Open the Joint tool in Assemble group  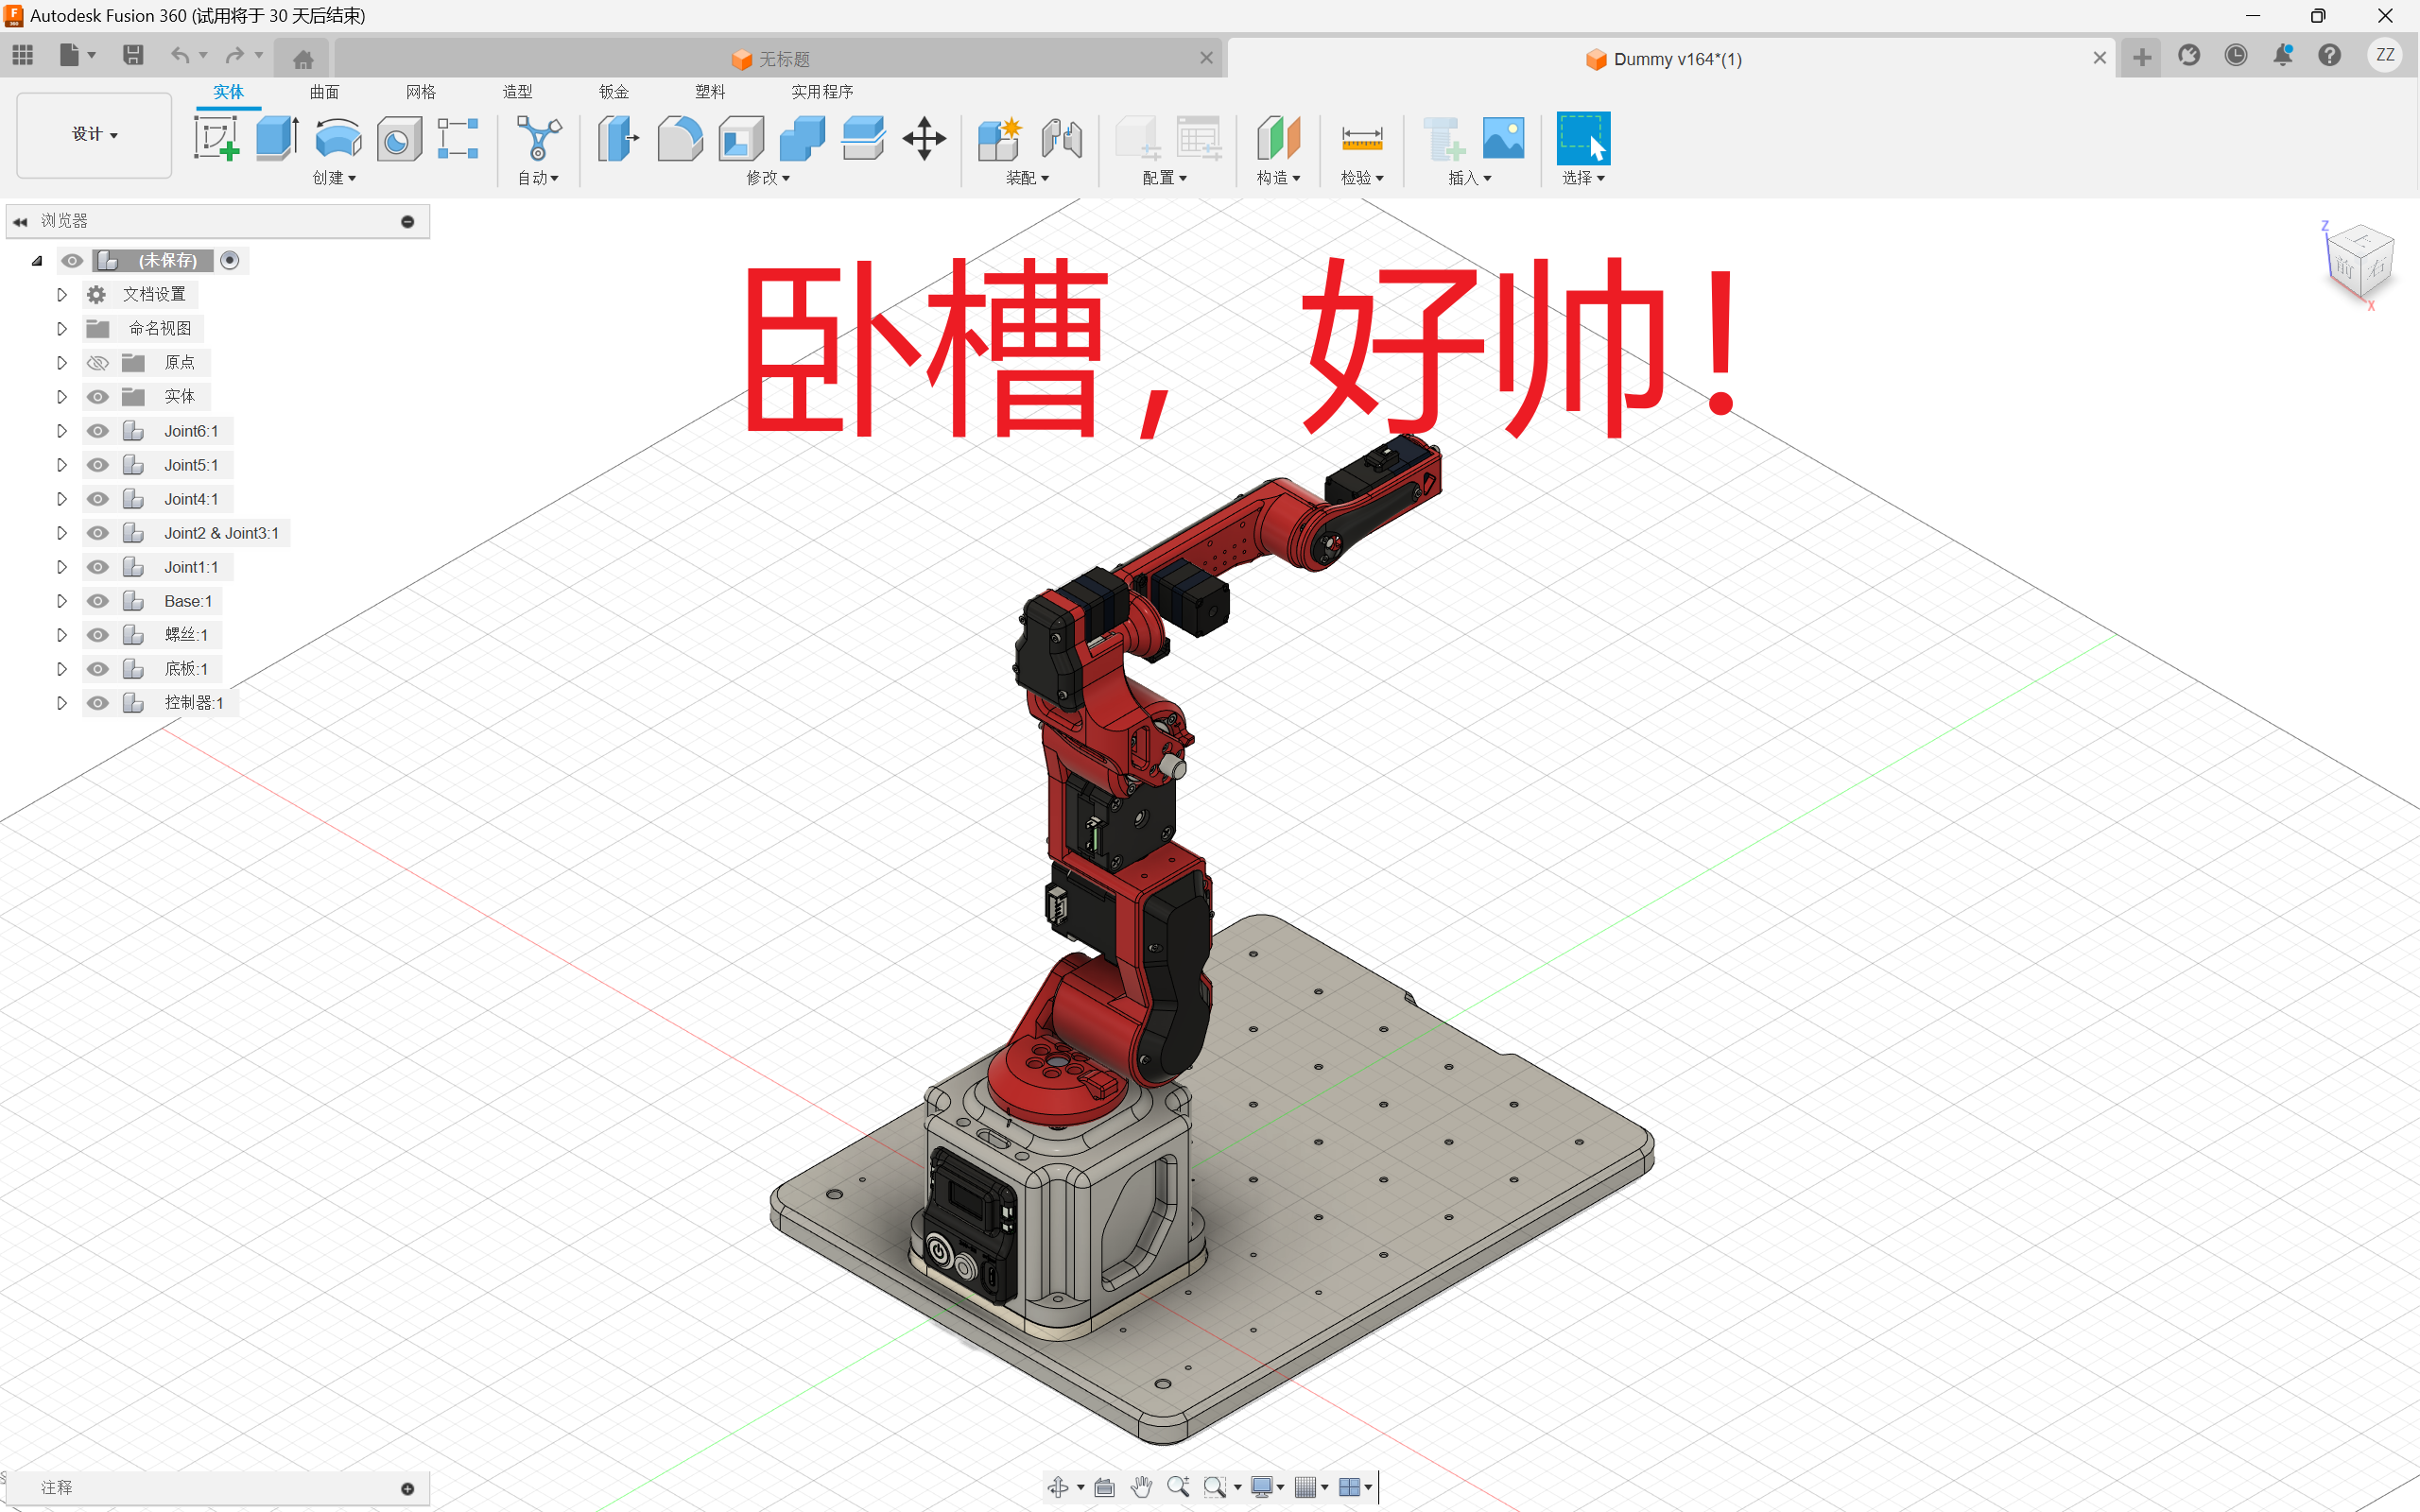click(x=1061, y=138)
